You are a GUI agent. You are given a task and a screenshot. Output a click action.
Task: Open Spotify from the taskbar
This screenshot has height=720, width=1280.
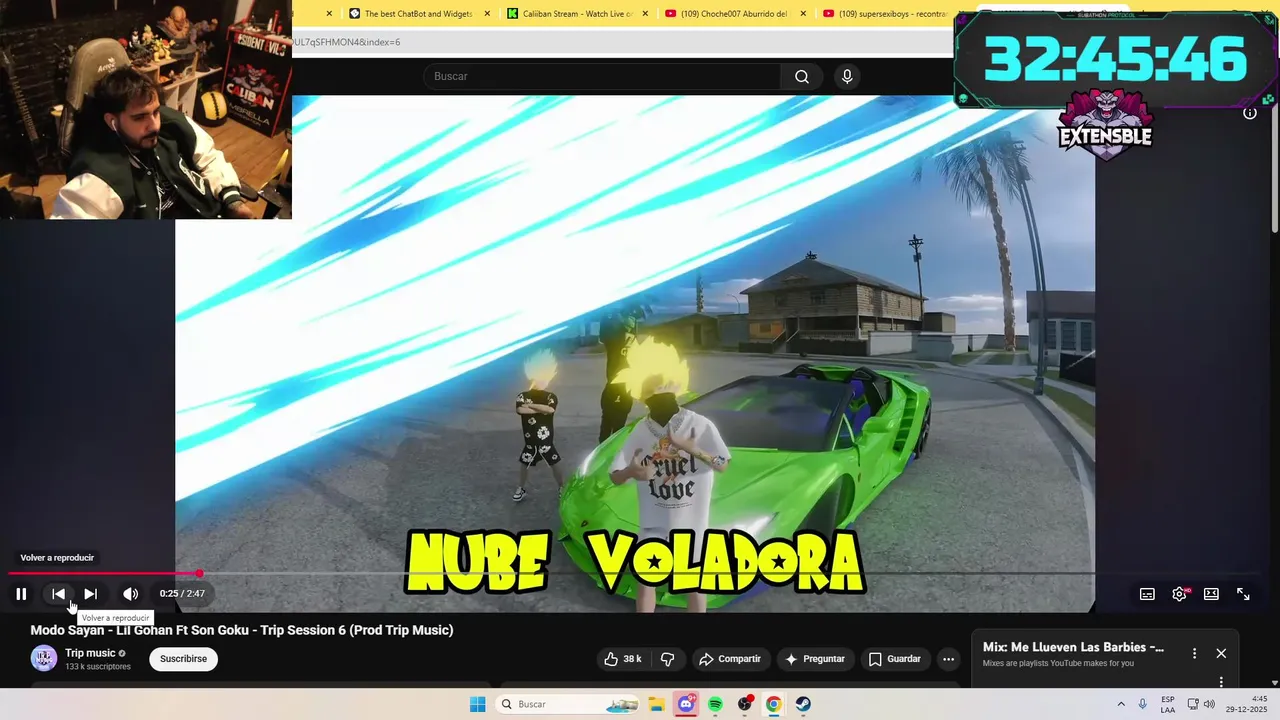pyautogui.click(x=715, y=704)
